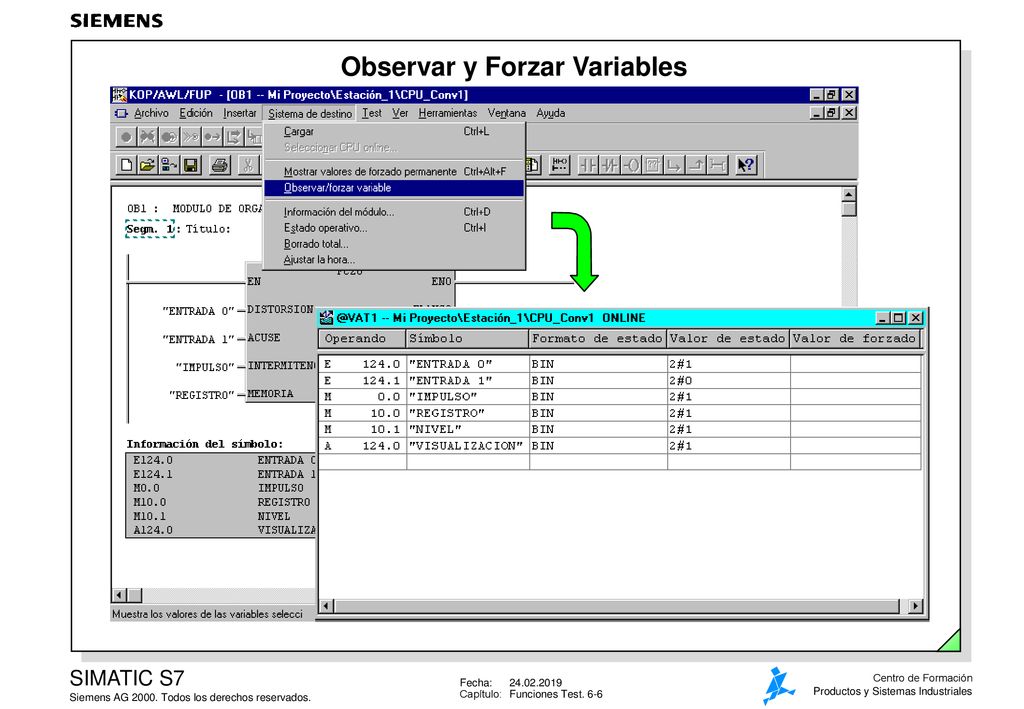Image resolution: width=1024 pixels, height=709 pixels.
Task: Click operand M 10.0 cell
Action: pos(362,413)
